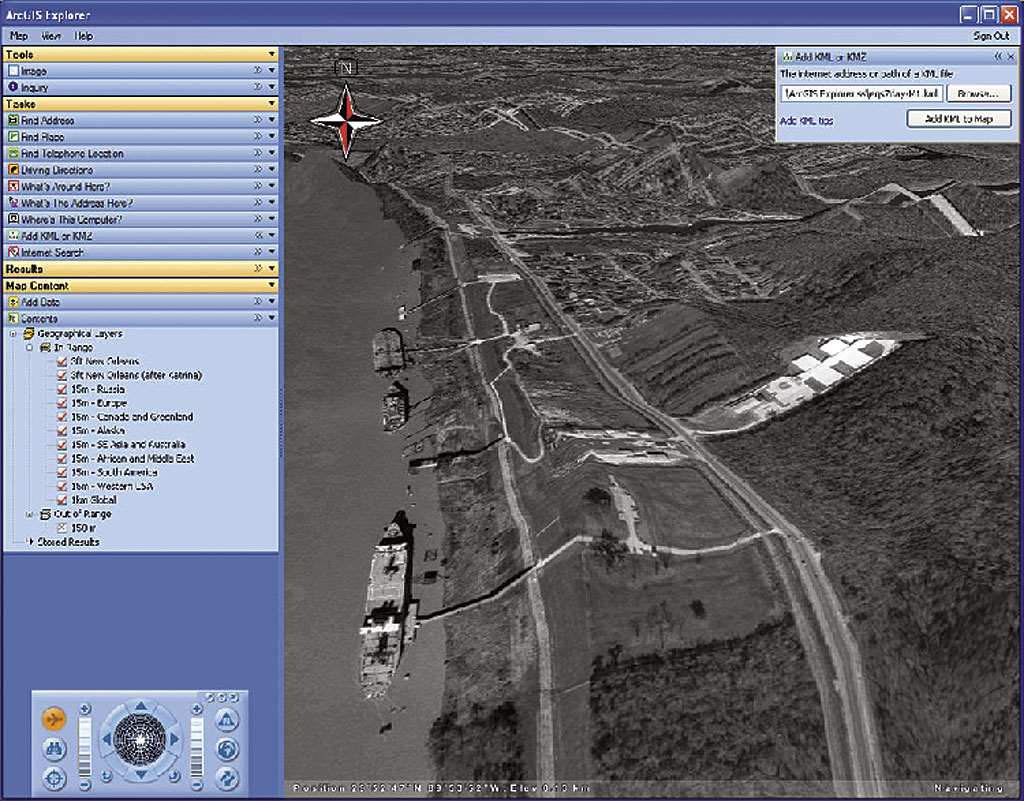
Task: Open the What's The Address Here? task
Action: click(x=77, y=203)
